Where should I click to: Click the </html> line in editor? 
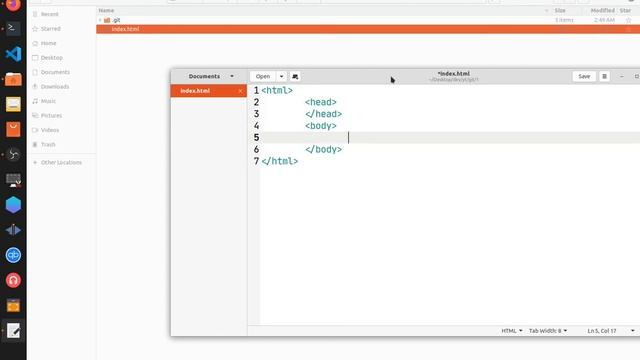click(280, 161)
